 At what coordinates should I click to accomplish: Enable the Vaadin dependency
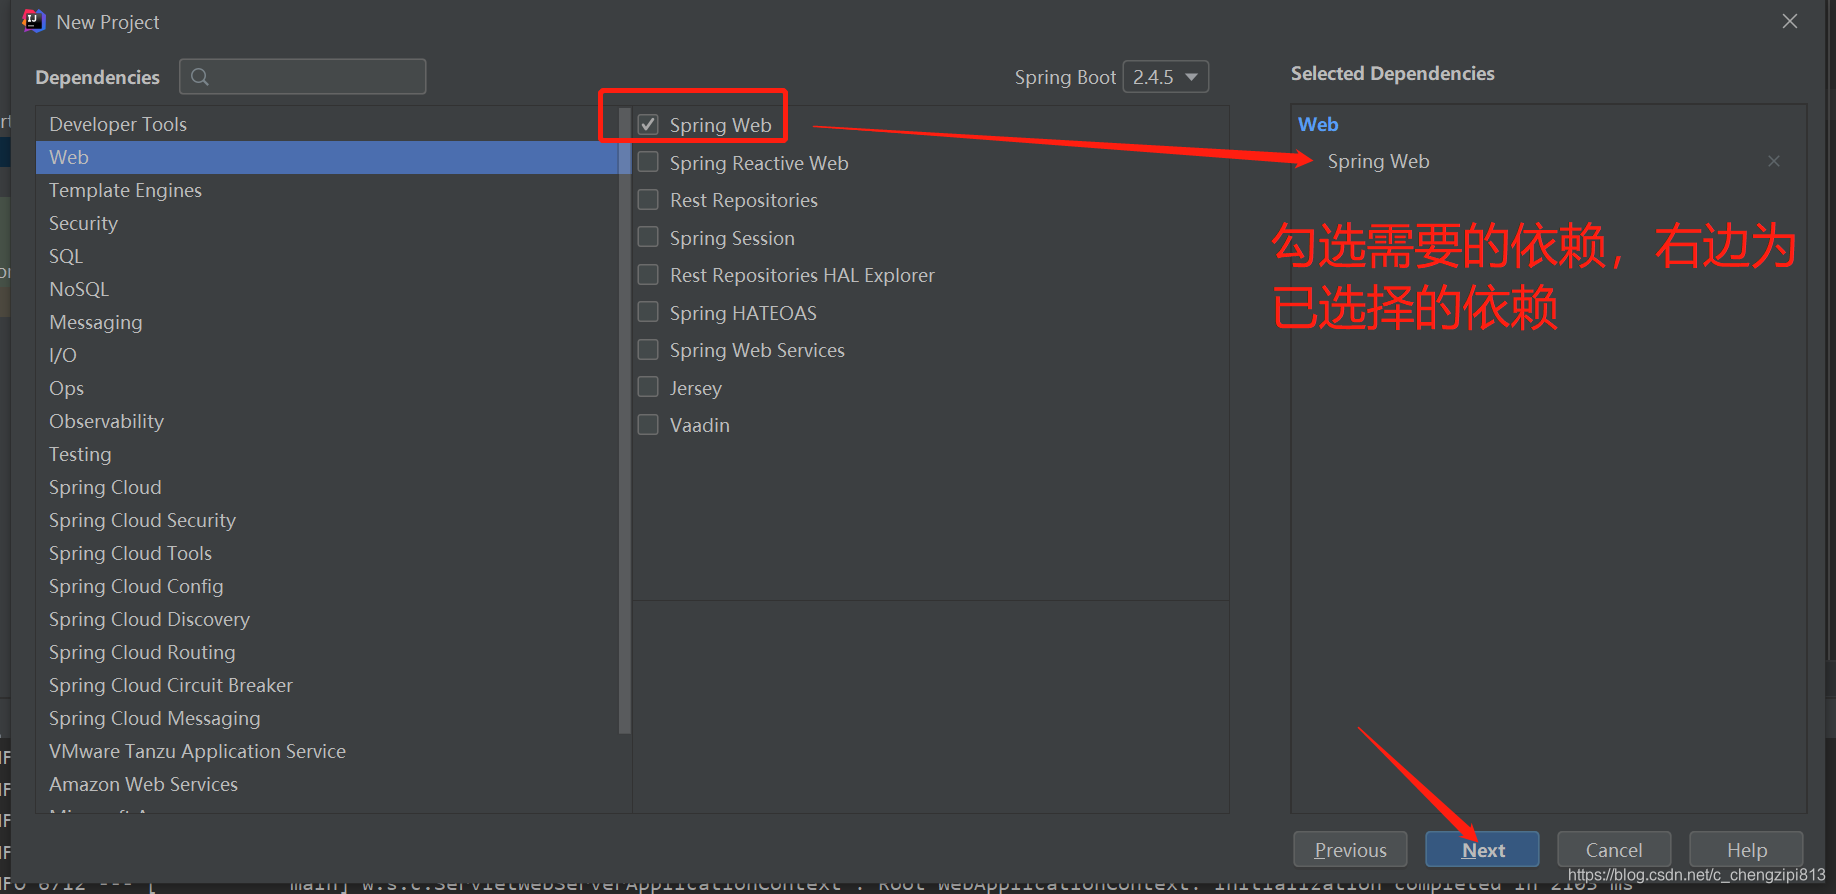(648, 424)
